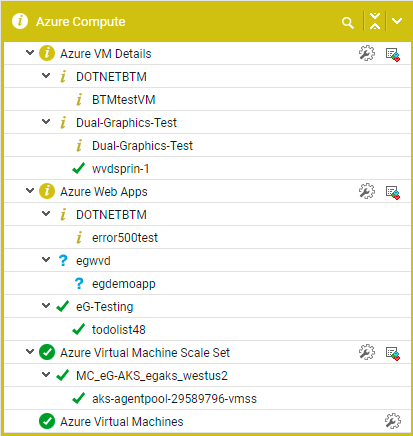Select aks-agentpool-29589796-vmss entry
Image resolution: width=413 pixels, height=436 pixels.
[174, 399]
